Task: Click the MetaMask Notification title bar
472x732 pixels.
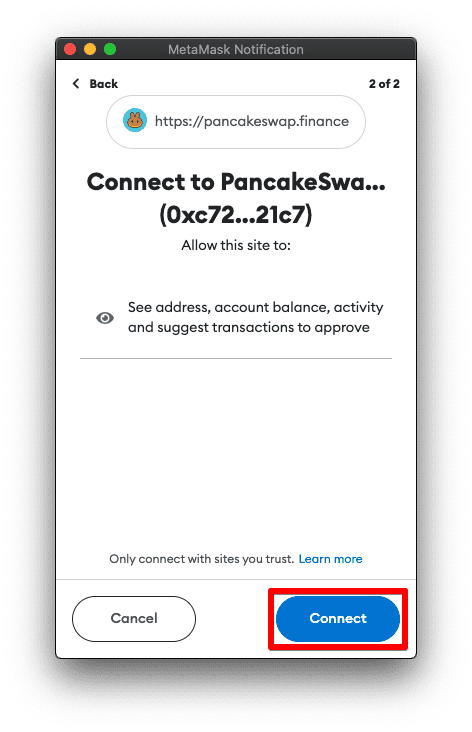Action: 236,49
